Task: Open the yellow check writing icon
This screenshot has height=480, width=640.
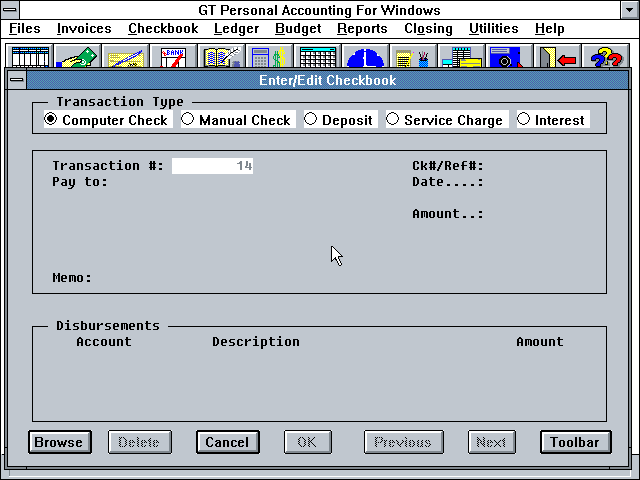Action: point(126,56)
